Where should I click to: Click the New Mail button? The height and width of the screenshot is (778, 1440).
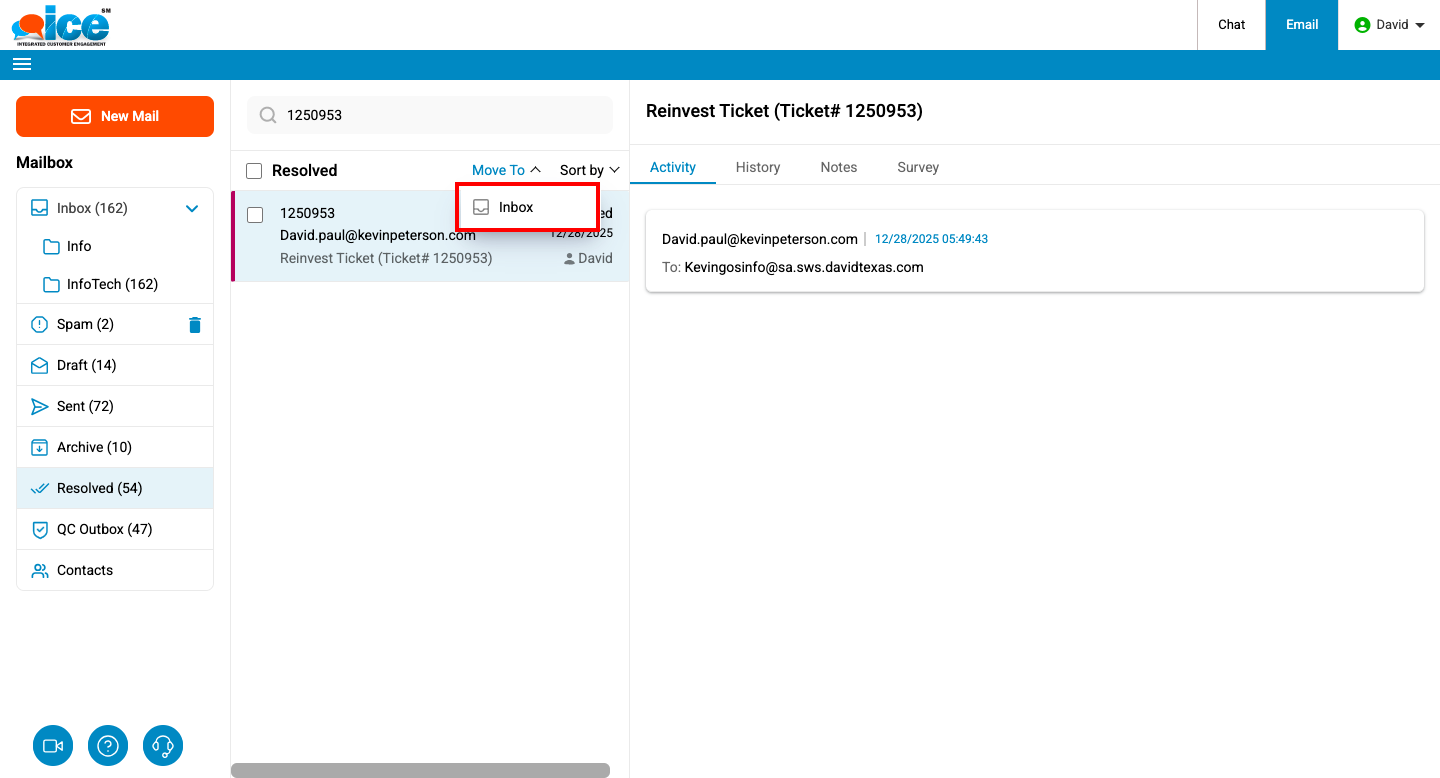[115, 116]
